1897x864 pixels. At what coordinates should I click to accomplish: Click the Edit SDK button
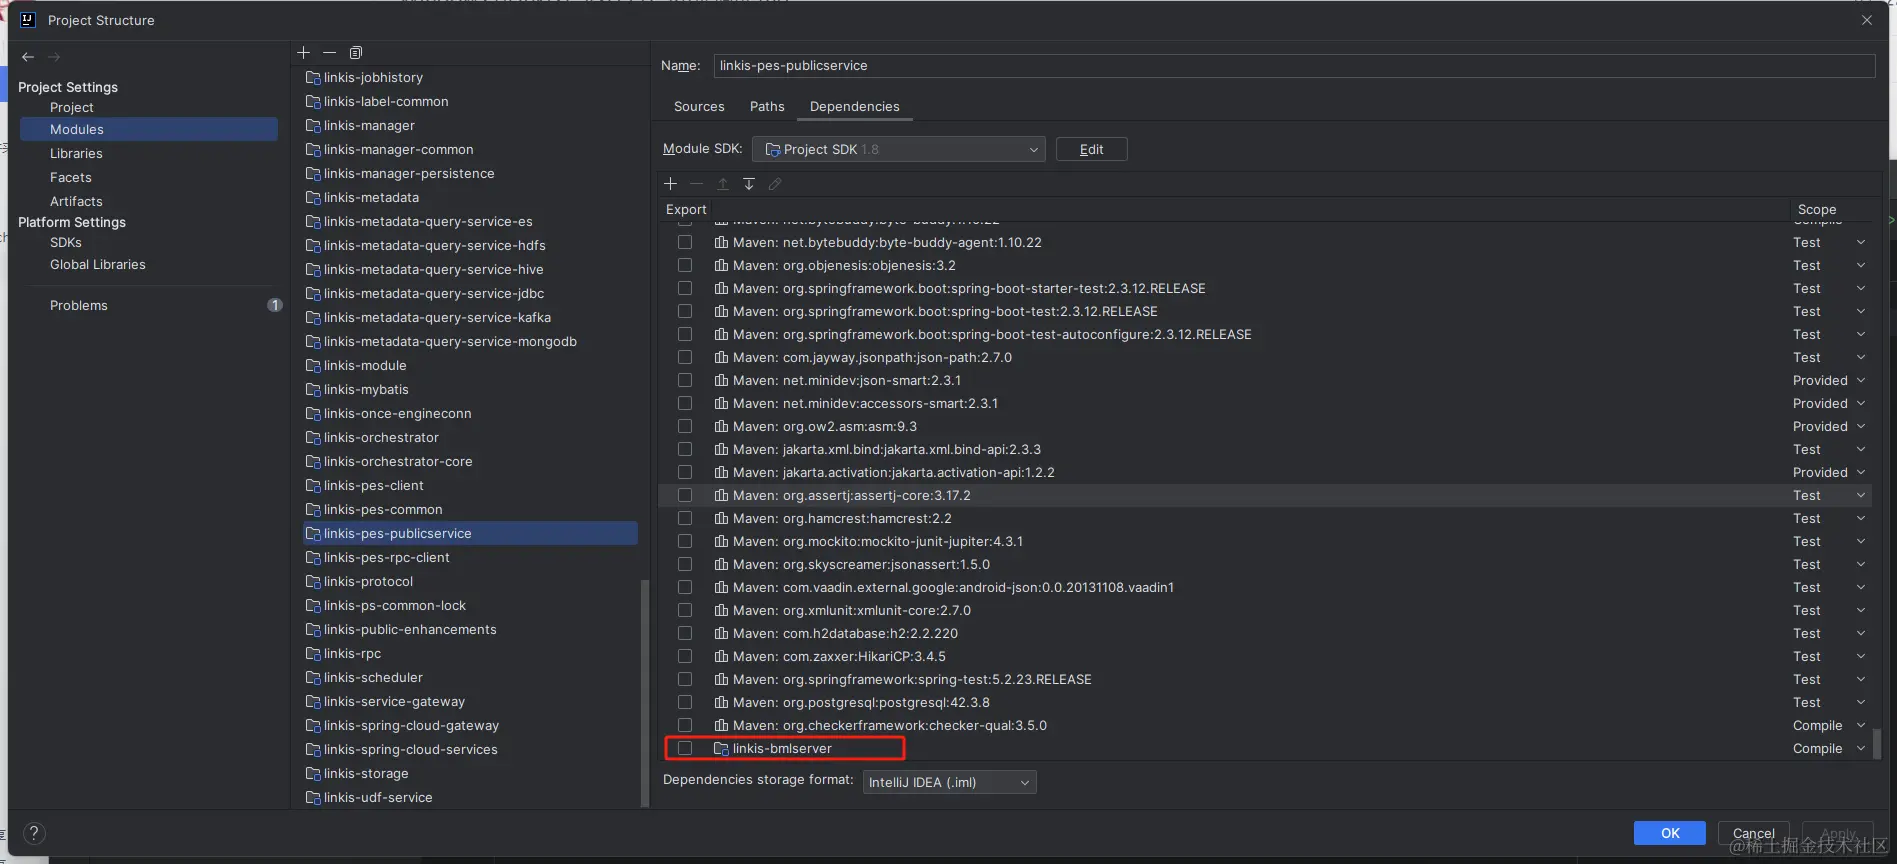point(1091,150)
